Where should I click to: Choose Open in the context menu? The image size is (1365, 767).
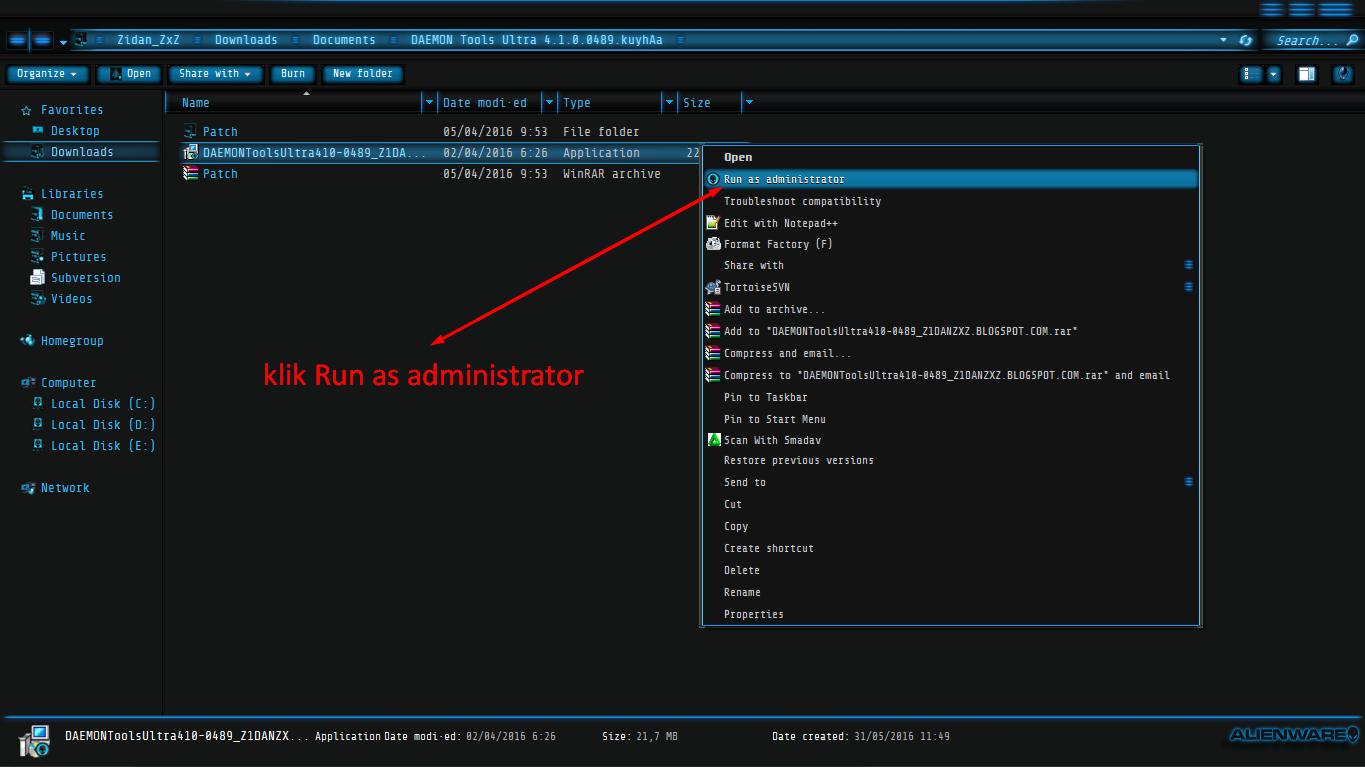pos(950,157)
